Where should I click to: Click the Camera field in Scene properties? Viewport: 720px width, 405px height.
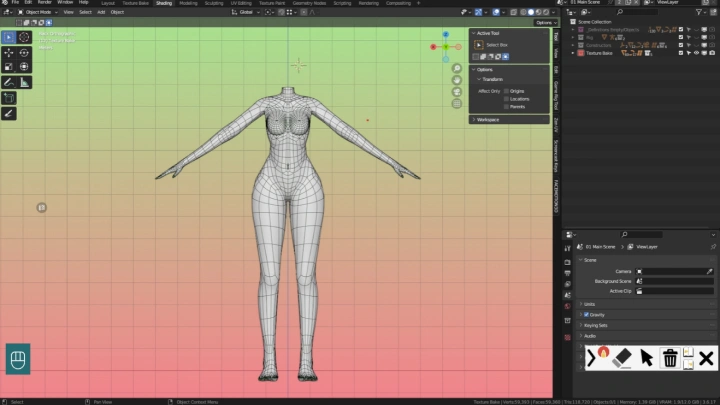click(x=673, y=271)
